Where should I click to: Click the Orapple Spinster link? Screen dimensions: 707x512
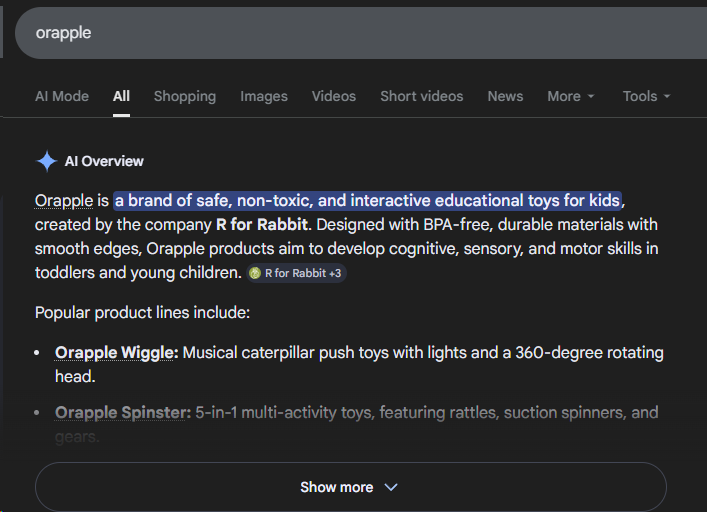tap(122, 412)
